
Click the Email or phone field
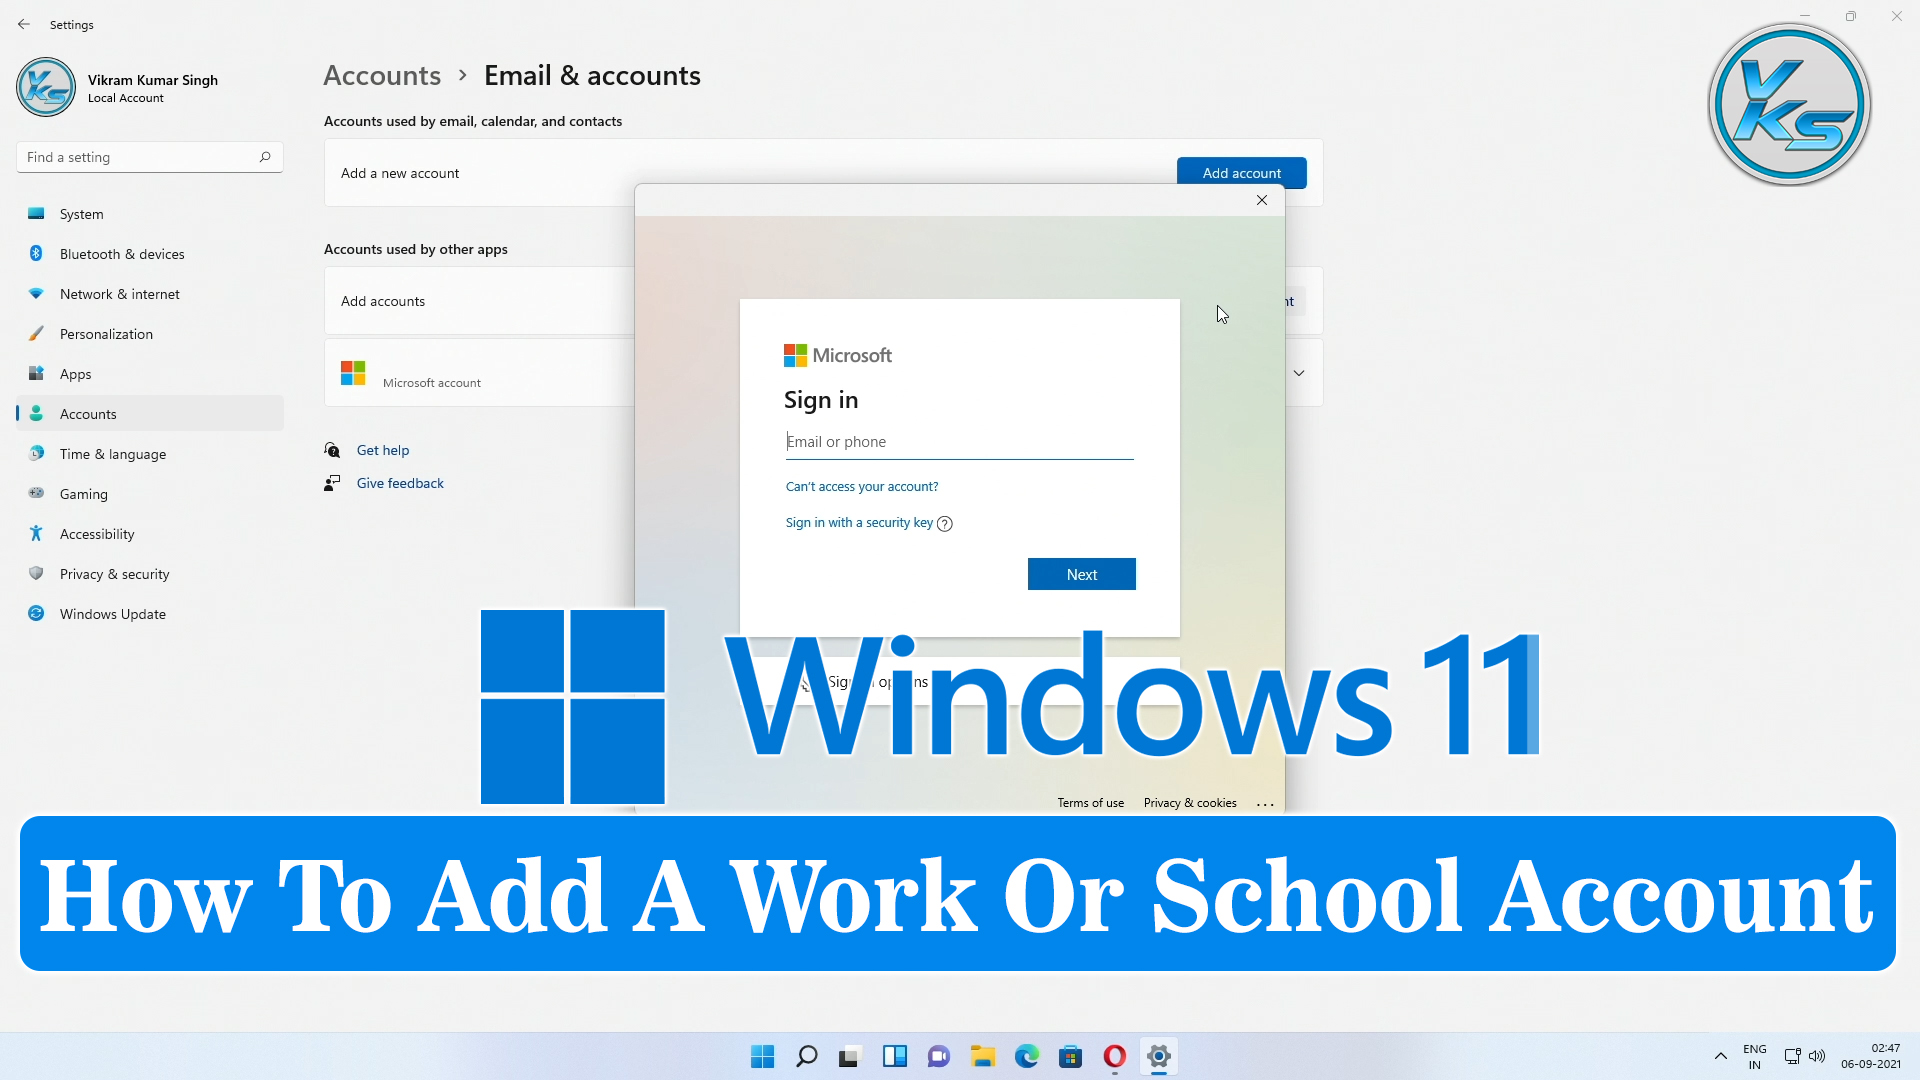(960, 442)
